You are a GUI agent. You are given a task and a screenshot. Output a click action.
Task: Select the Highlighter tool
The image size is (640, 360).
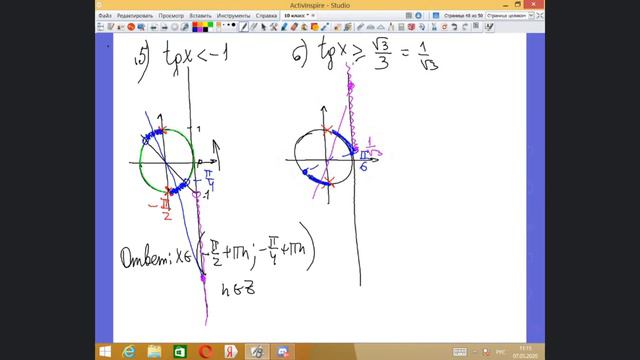[253, 27]
